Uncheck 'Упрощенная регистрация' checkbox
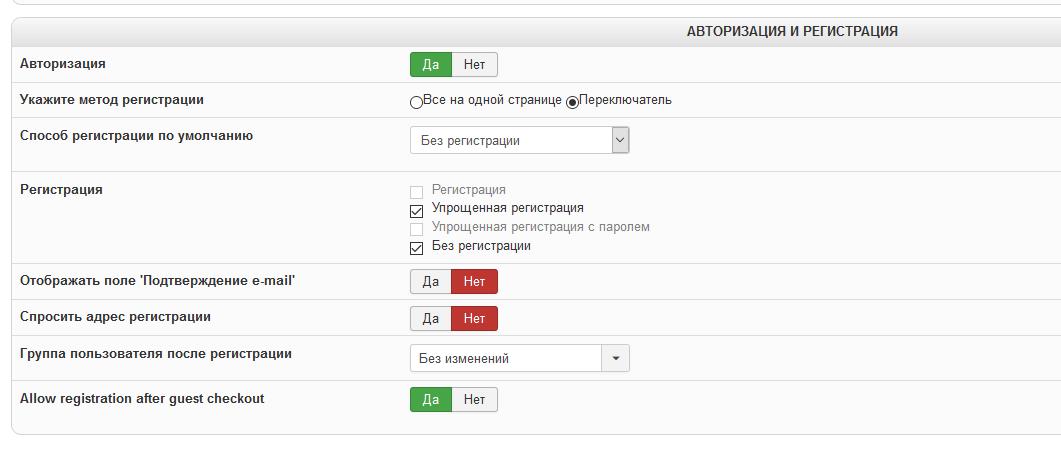 coord(417,210)
